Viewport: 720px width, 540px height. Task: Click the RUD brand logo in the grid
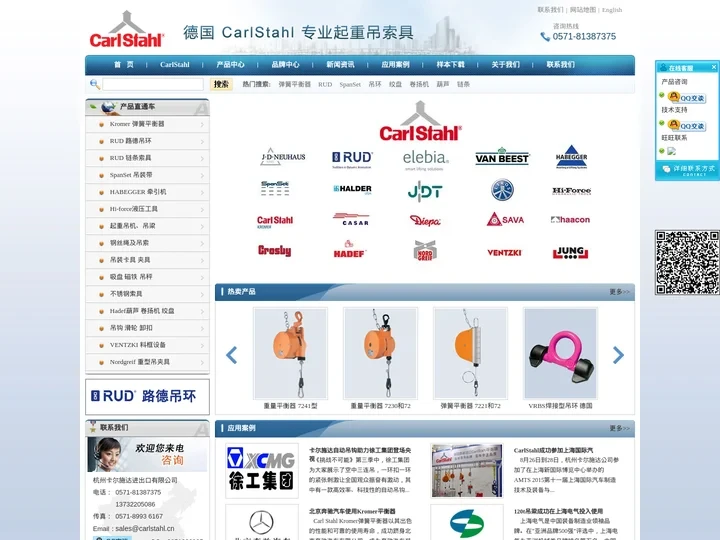tap(351, 157)
